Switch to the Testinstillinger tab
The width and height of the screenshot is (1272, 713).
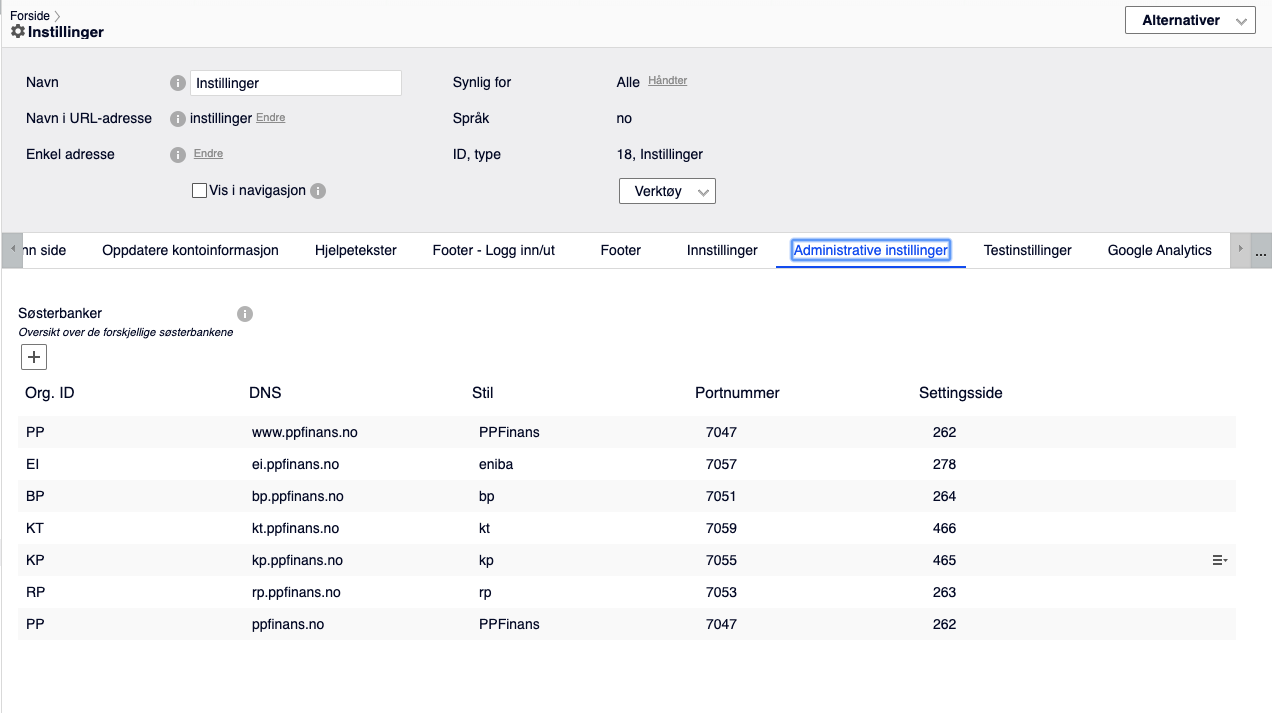[1027, 250]
